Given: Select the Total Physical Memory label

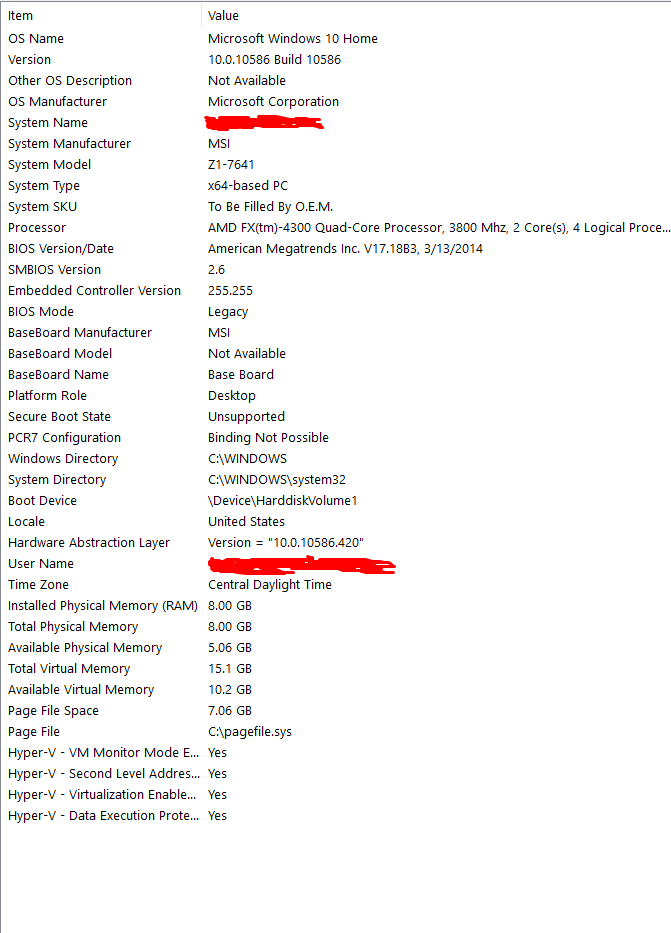Looking at the screenshot, I should 73,627.
